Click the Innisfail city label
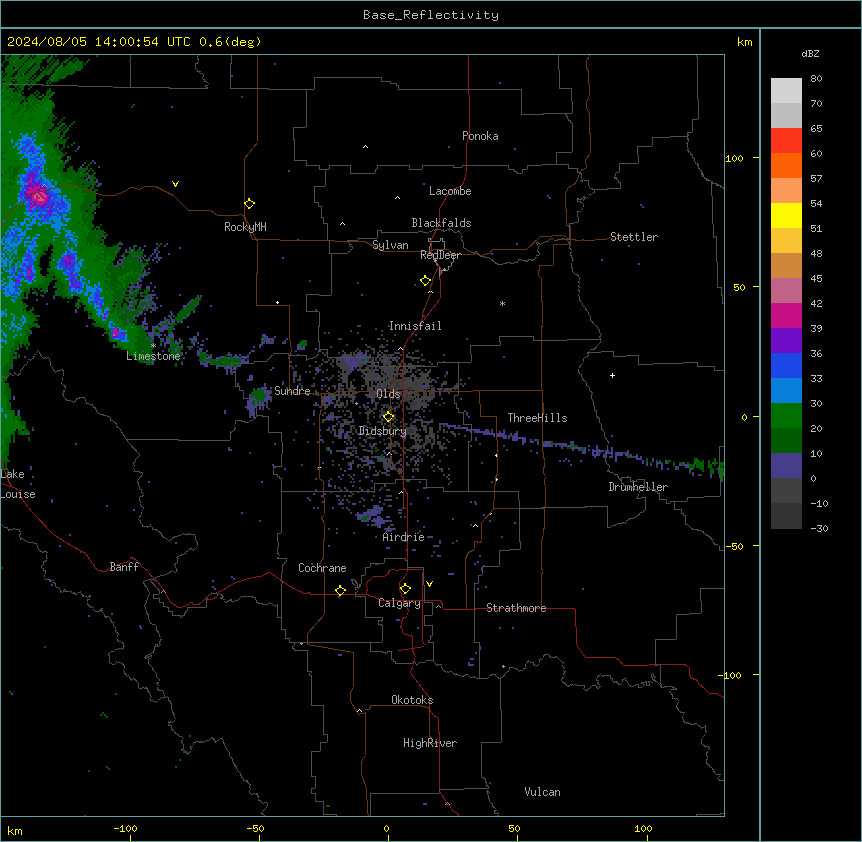Image resolution: width=862 pixels, height=842 pixels. coord(415,326)
